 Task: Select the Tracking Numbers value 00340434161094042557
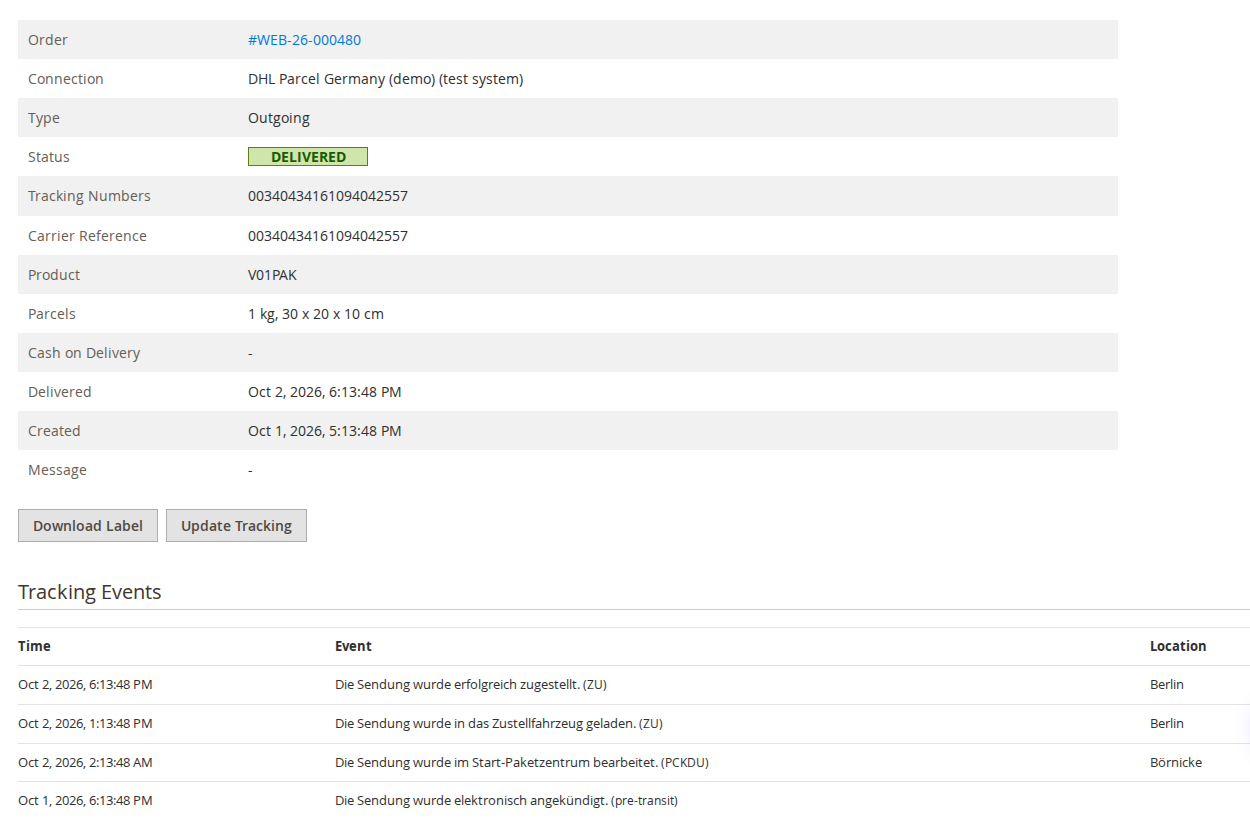point(328,196)
